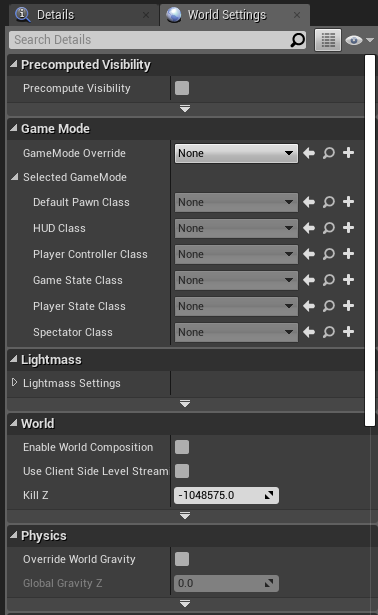Show advanced Precomputed Visibility options arrow
Image resolution: width=378 pixels, height=615 pixels.
click(185, 108)
